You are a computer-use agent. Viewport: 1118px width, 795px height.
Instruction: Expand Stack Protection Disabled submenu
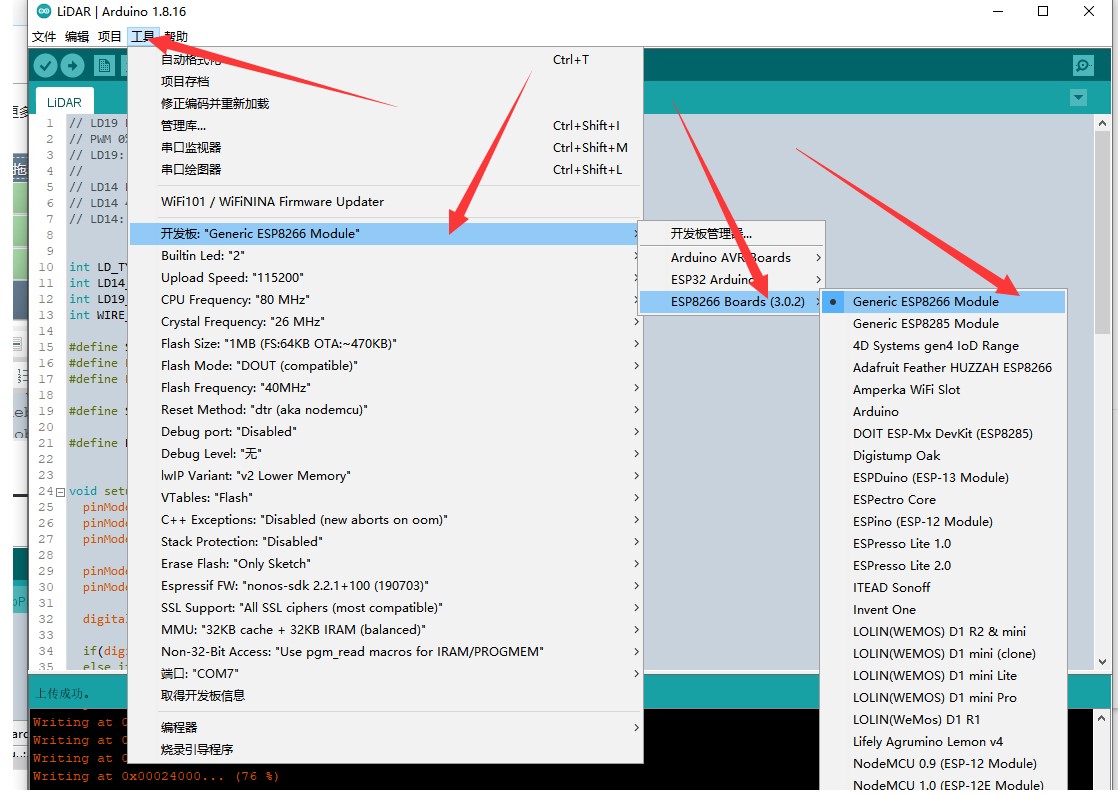click(x=386, y=542)
